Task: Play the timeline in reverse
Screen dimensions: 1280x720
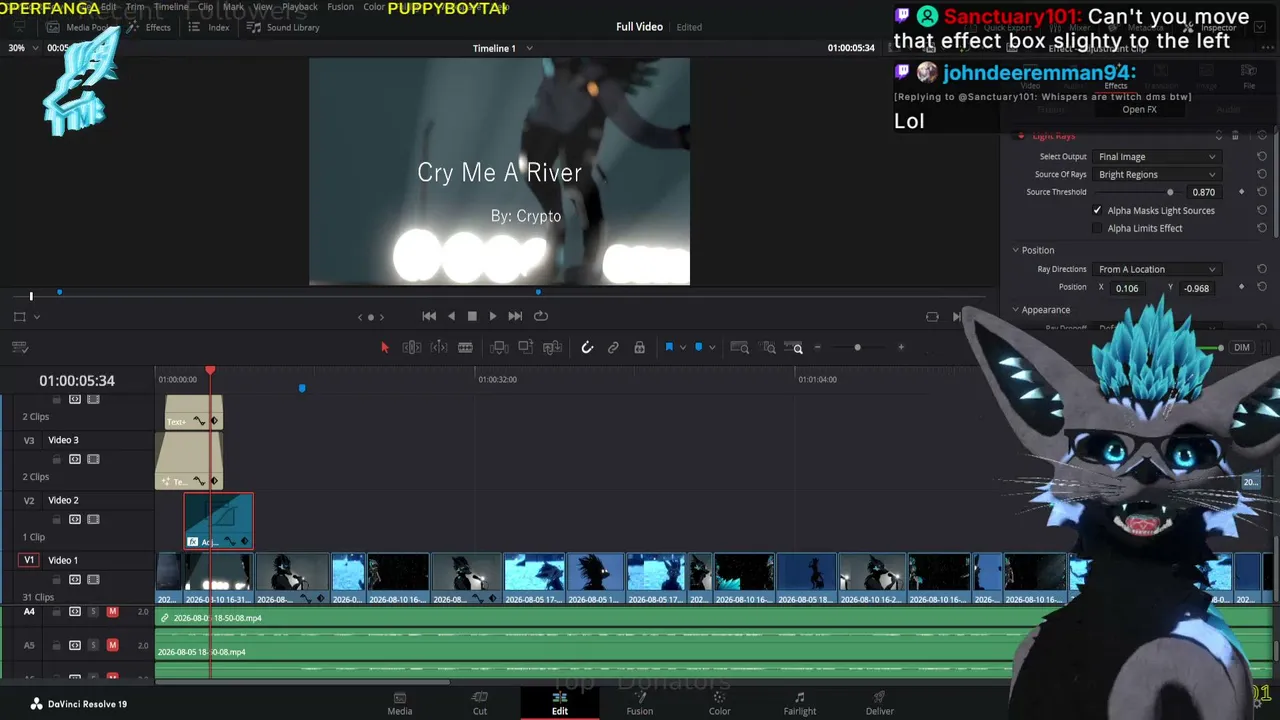Action: [x=451, y=316]
